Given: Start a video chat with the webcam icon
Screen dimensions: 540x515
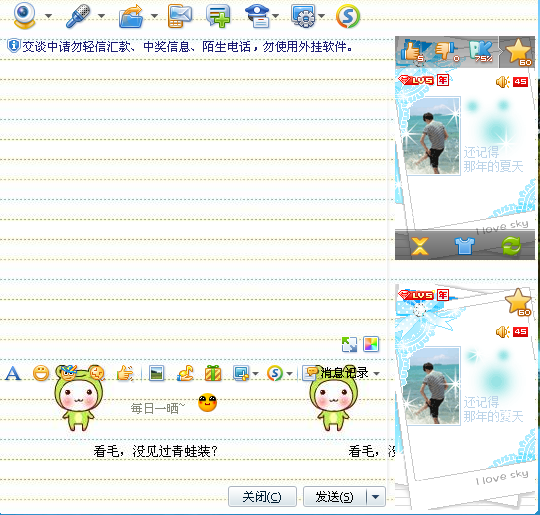Looking at the screenshot, I should (x=24, y=16).
